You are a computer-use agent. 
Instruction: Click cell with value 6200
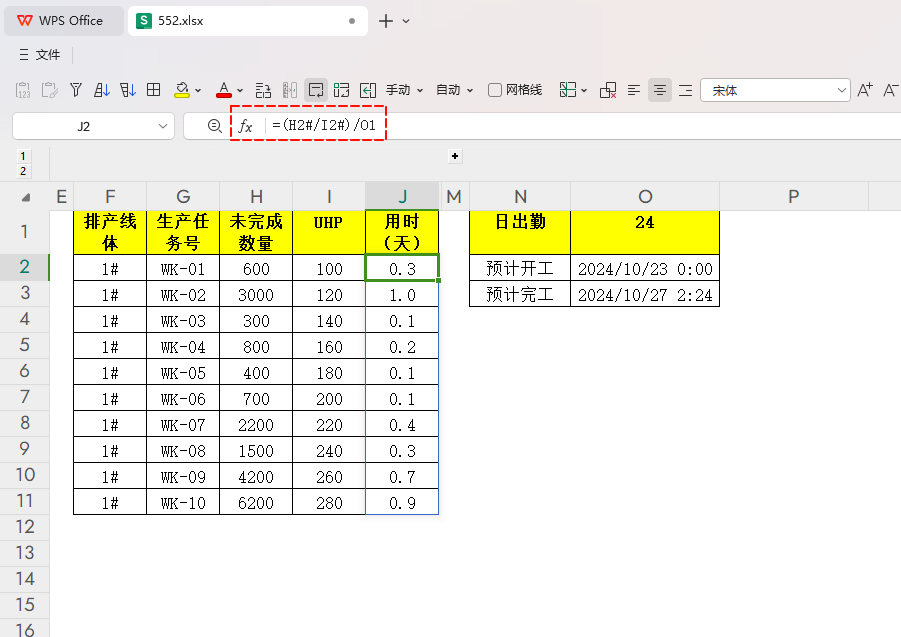(x=256, y=503)
